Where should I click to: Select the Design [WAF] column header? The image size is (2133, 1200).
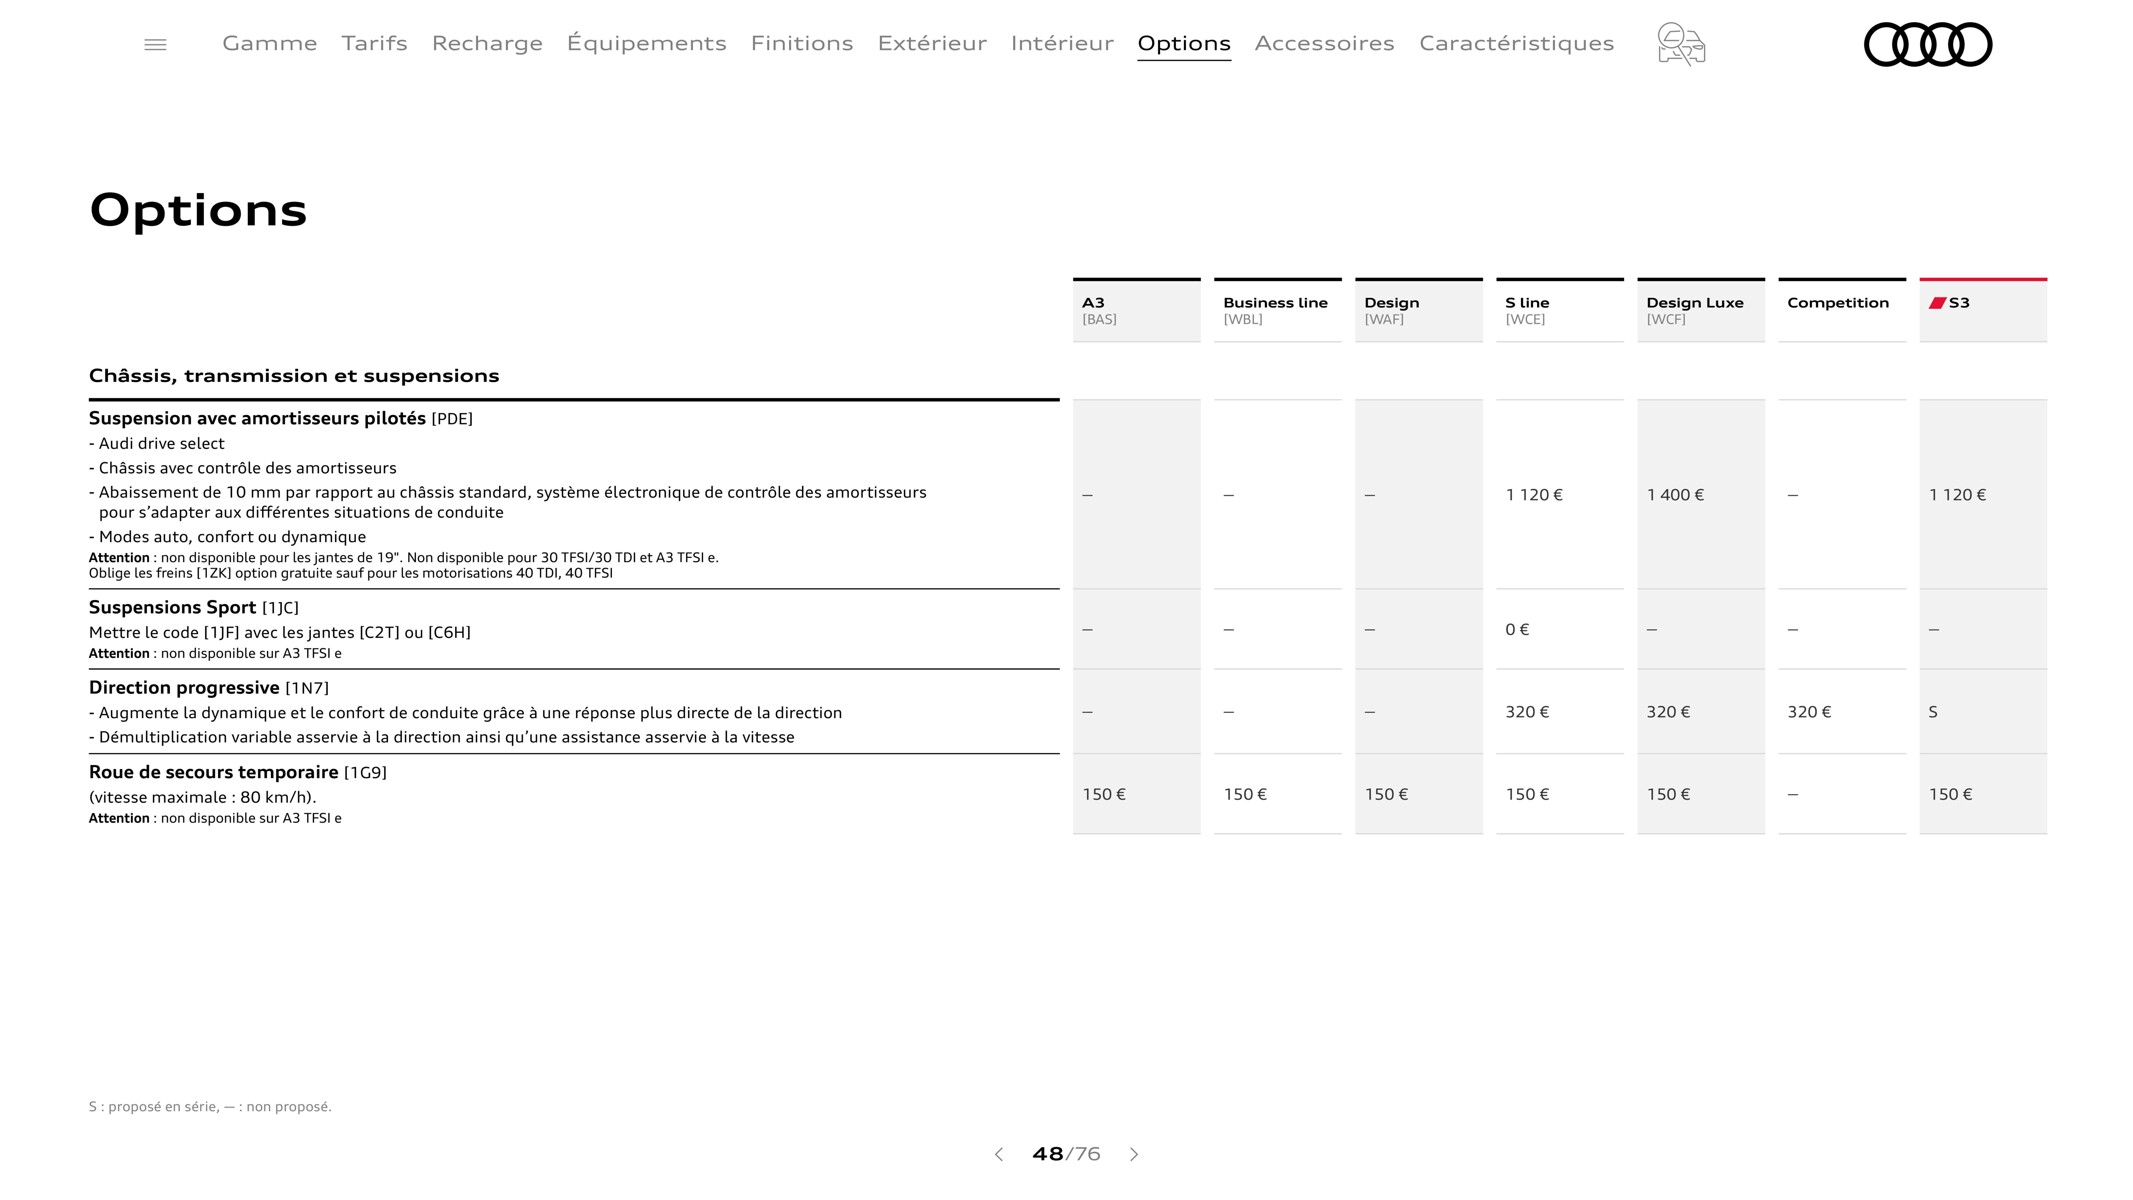click(x=1419, y=310)
